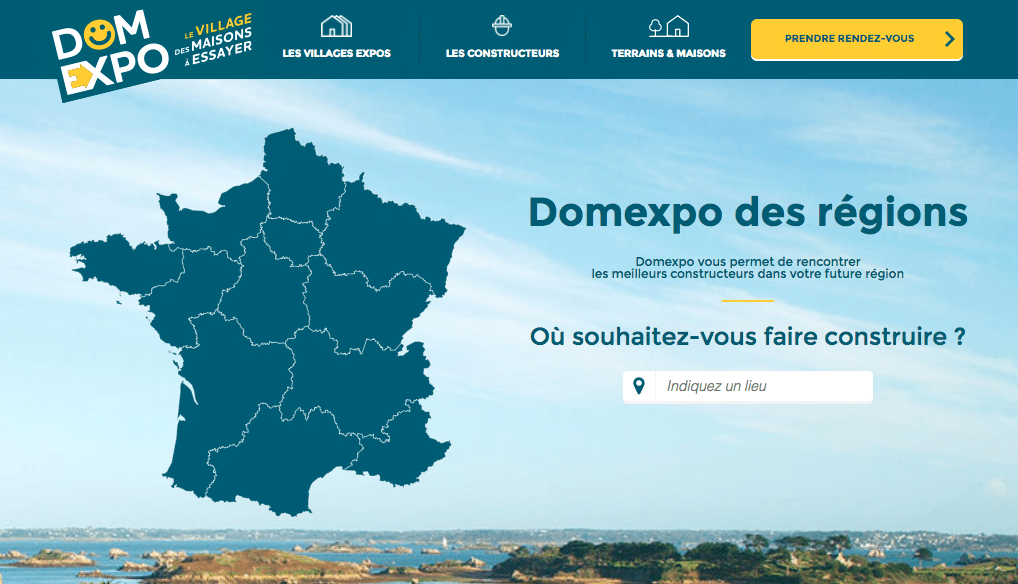Open the Terrains & Maisons menu label
This screenshot has width=1018, height=584.
point(668,53)
